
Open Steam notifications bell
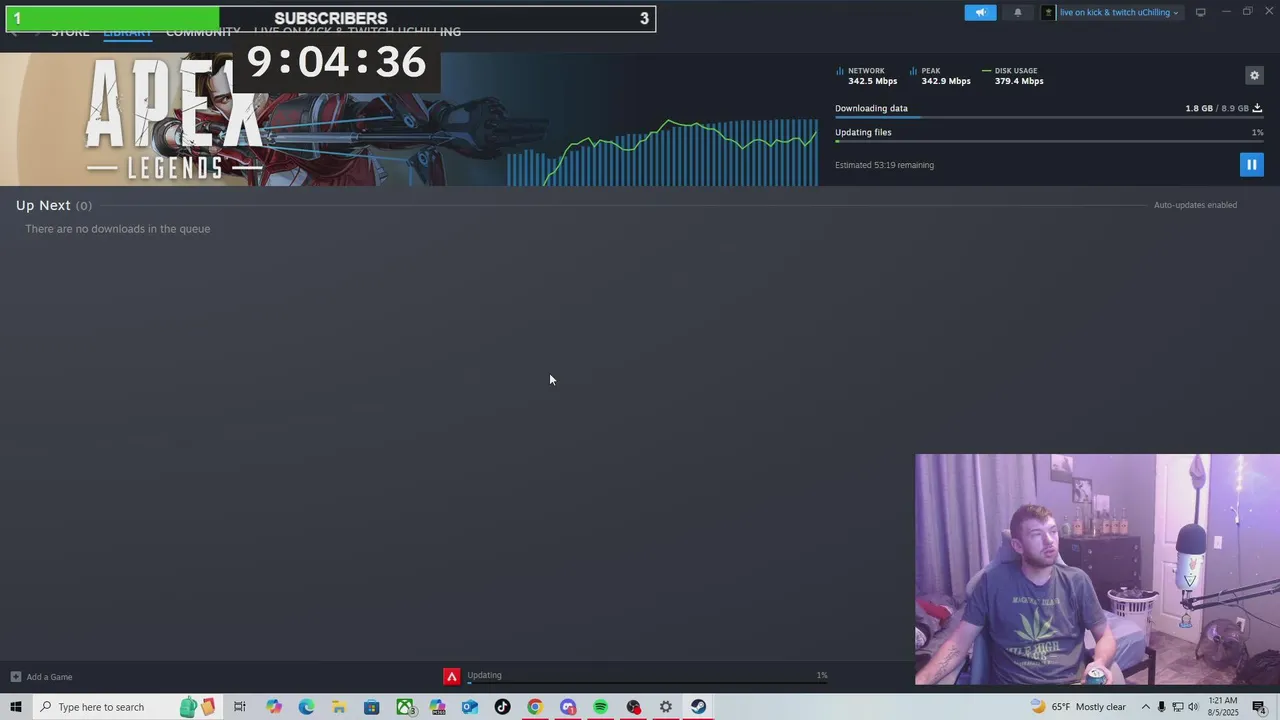1018,12
